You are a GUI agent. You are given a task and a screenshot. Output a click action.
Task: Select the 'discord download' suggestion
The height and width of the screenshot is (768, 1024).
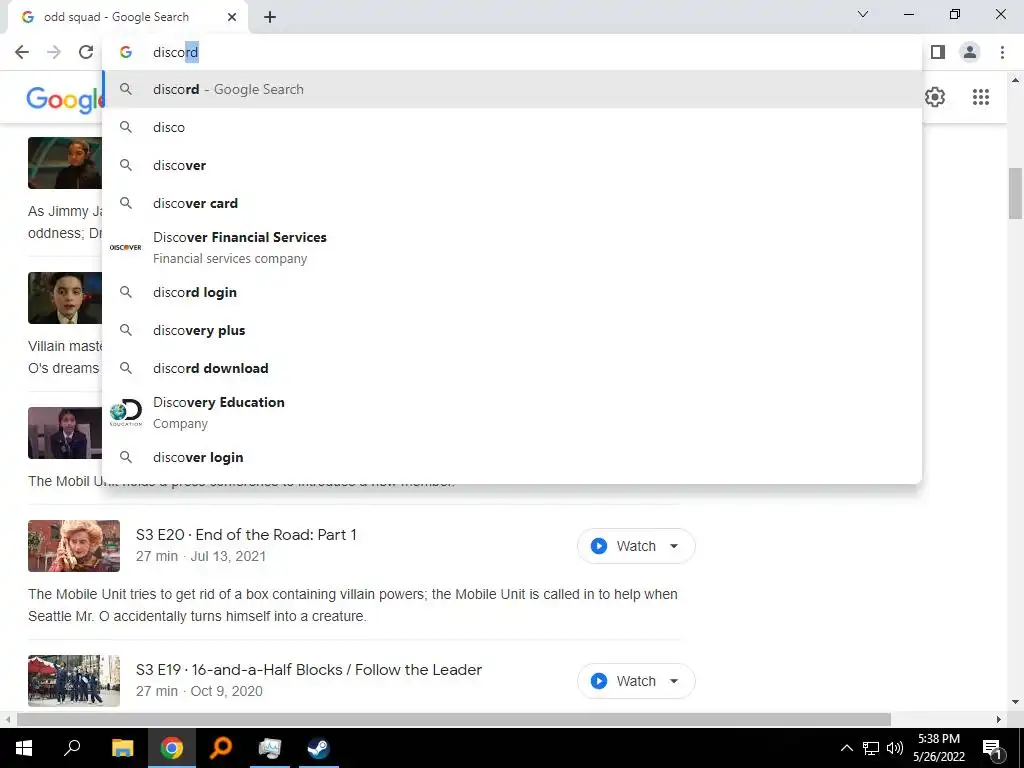[x=512, y=368]
